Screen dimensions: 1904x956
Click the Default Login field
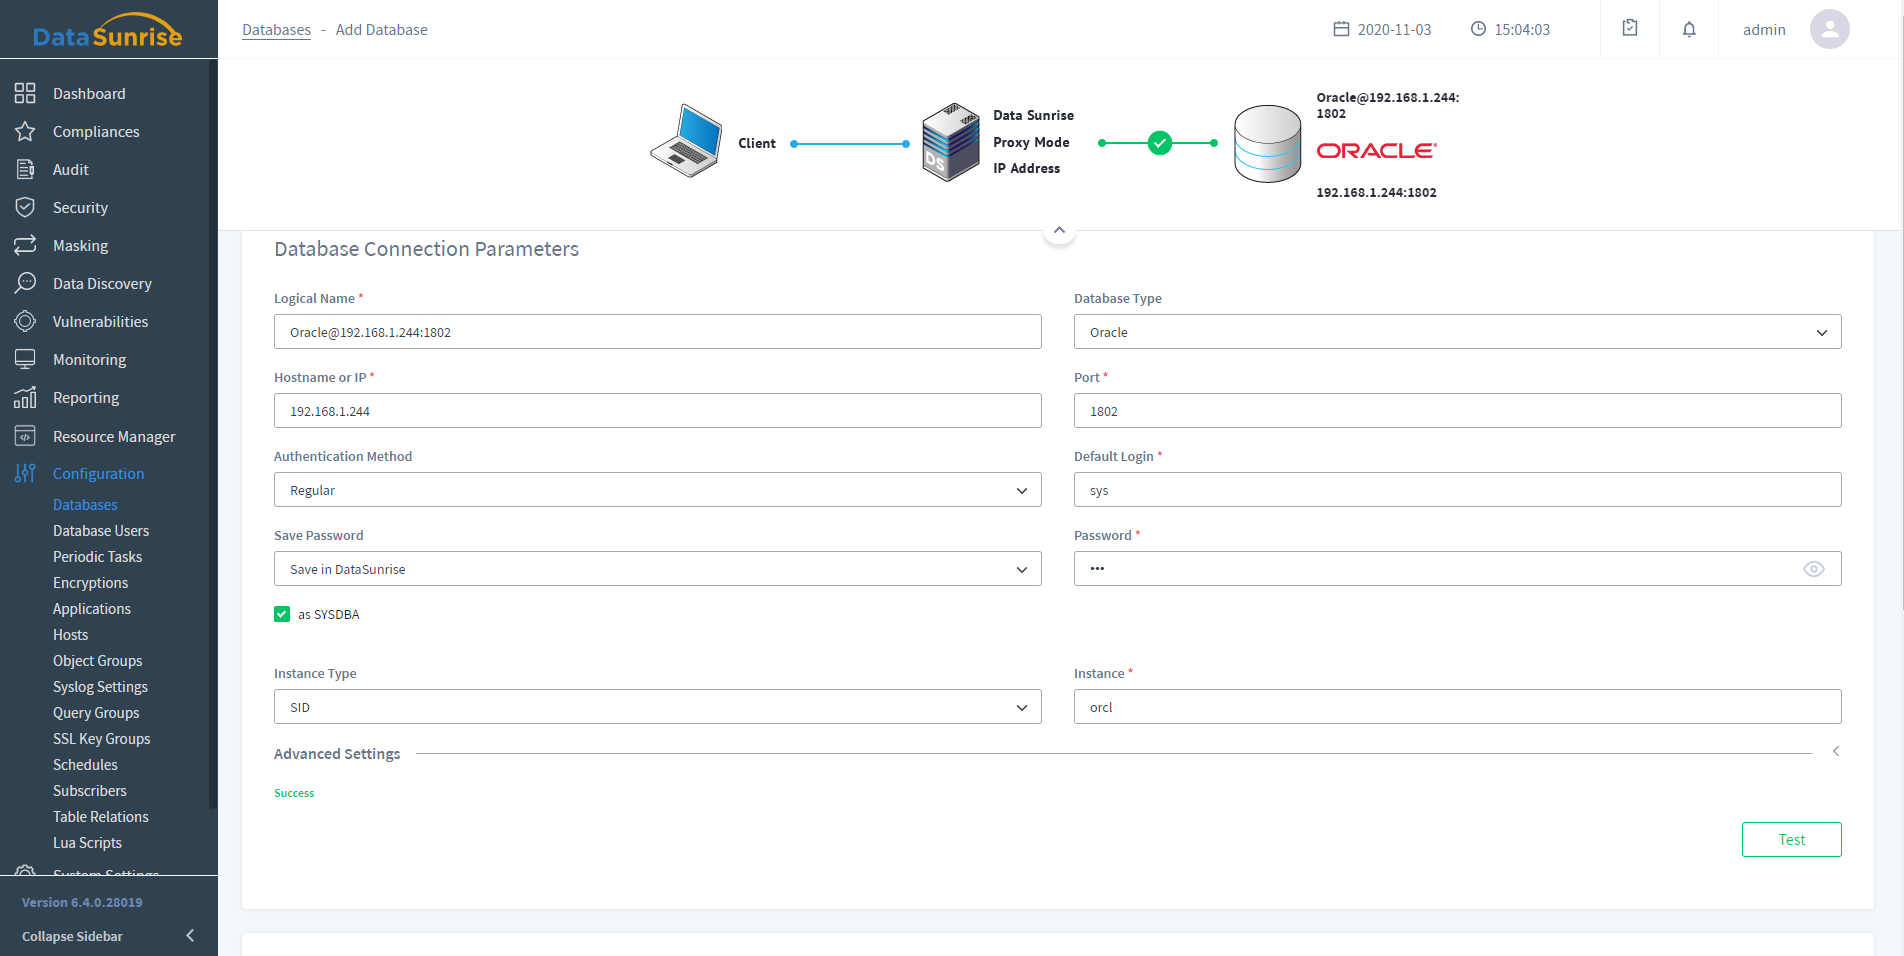(1457, 490)
